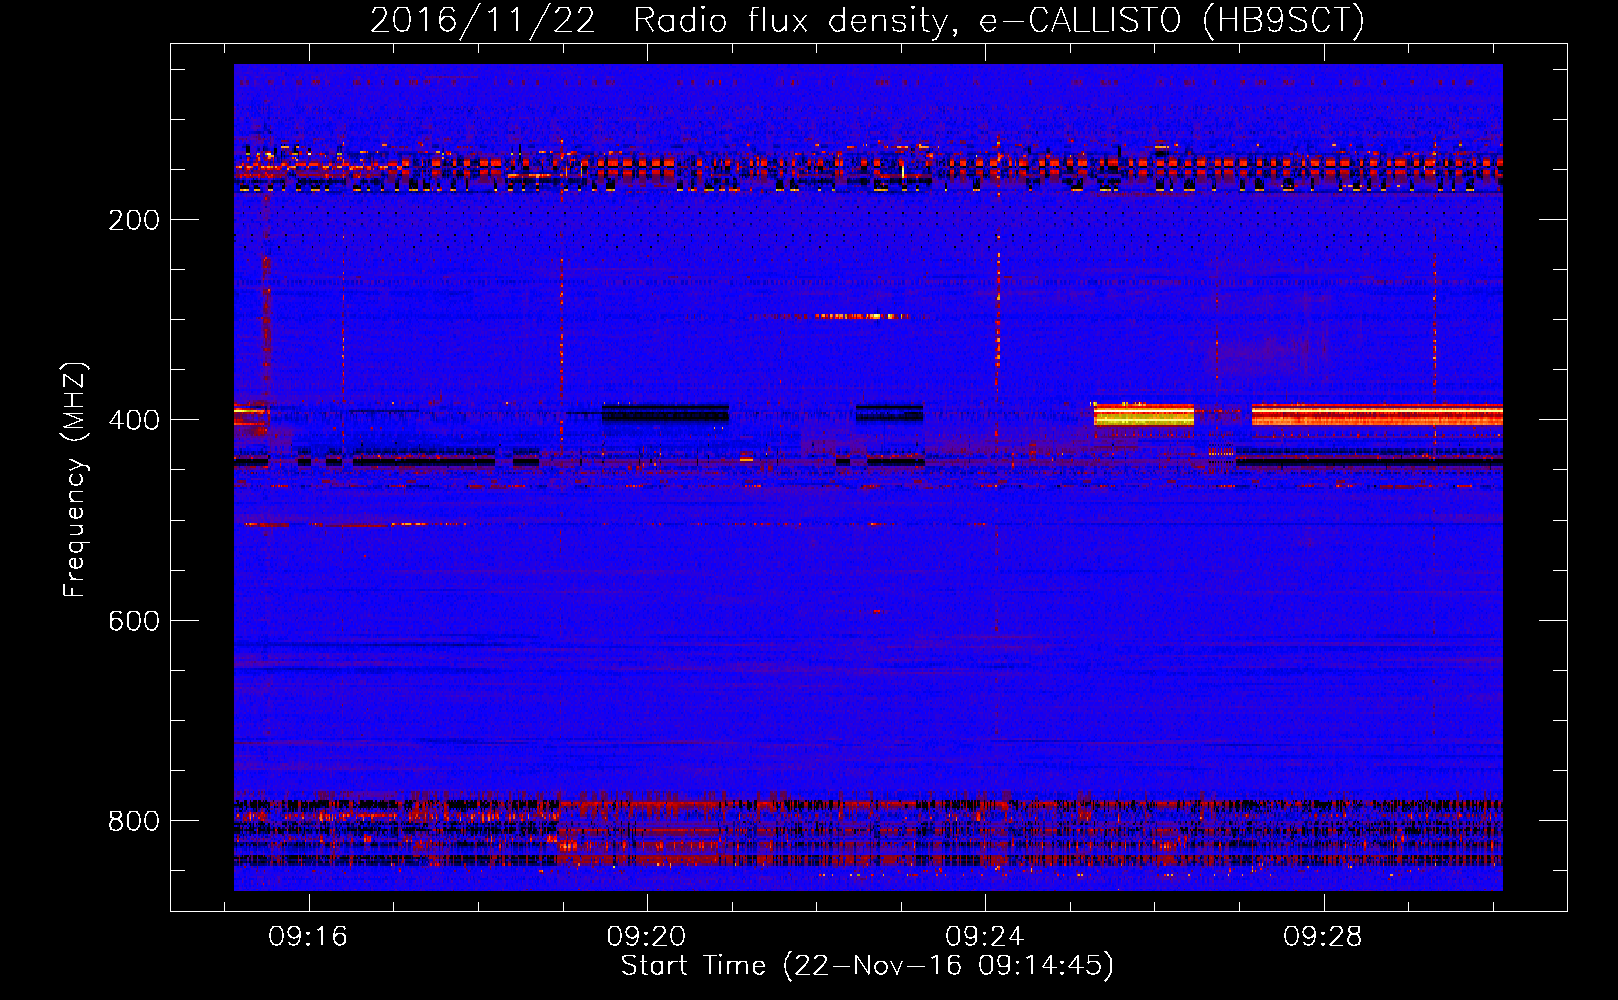Click the 200 frequency tick label
Image resolution: width=1618 pixels, height=1000 pixels.
(x=134, y=220)
